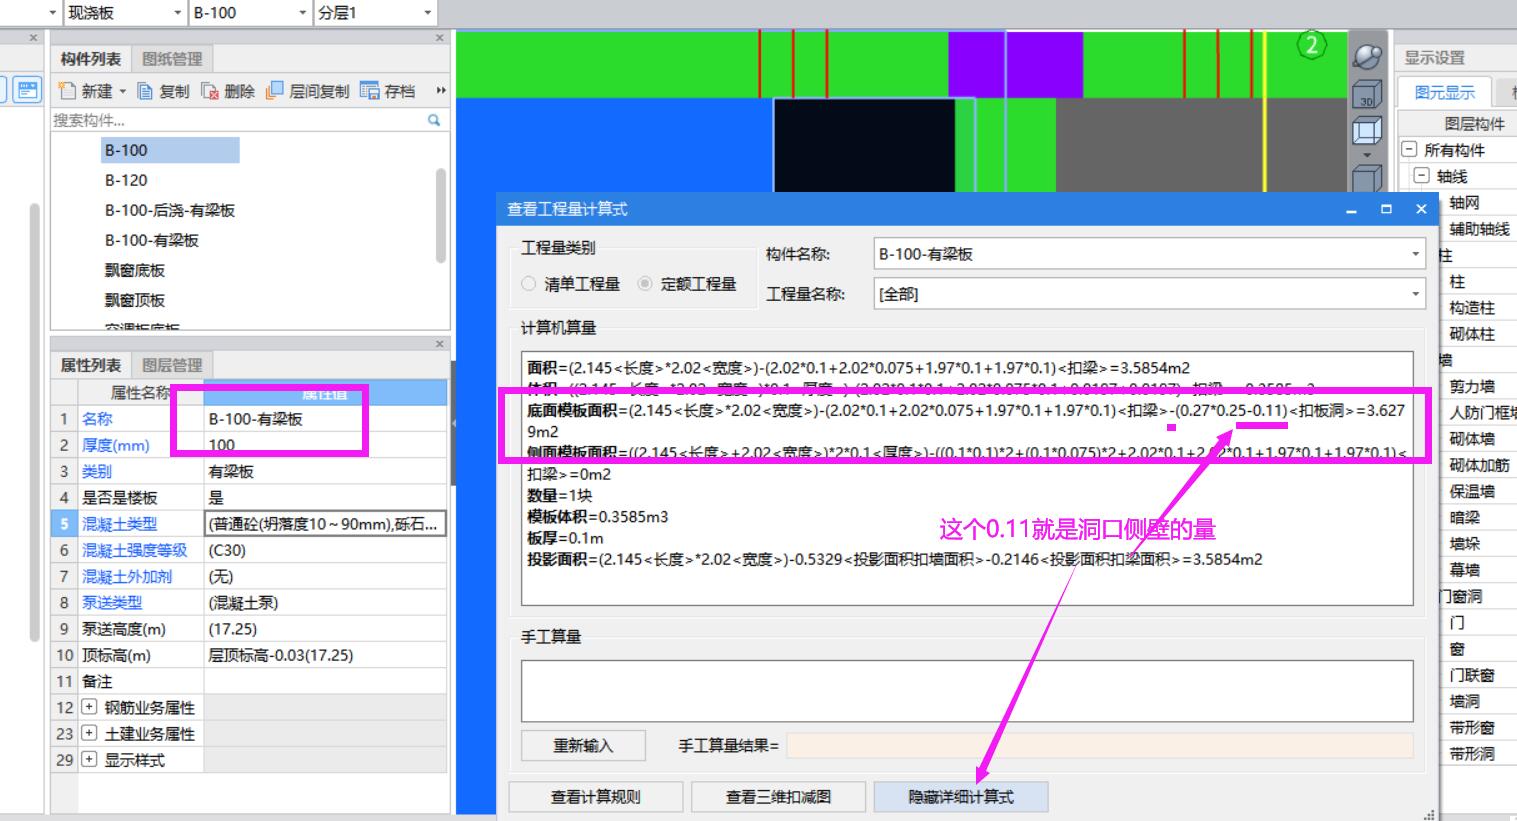Select B-100-后浇-有梁板 in component list

pyautogui.click(x=170, y=210)
